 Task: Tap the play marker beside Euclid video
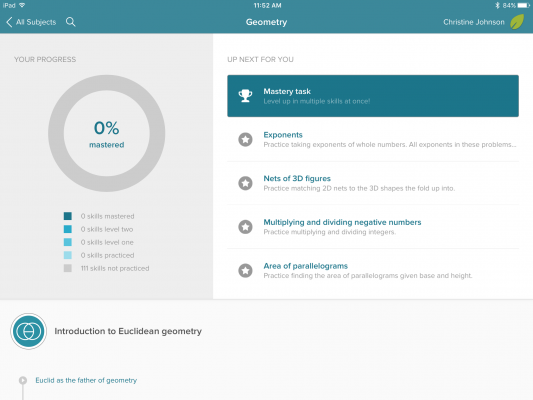pos(23,380)
